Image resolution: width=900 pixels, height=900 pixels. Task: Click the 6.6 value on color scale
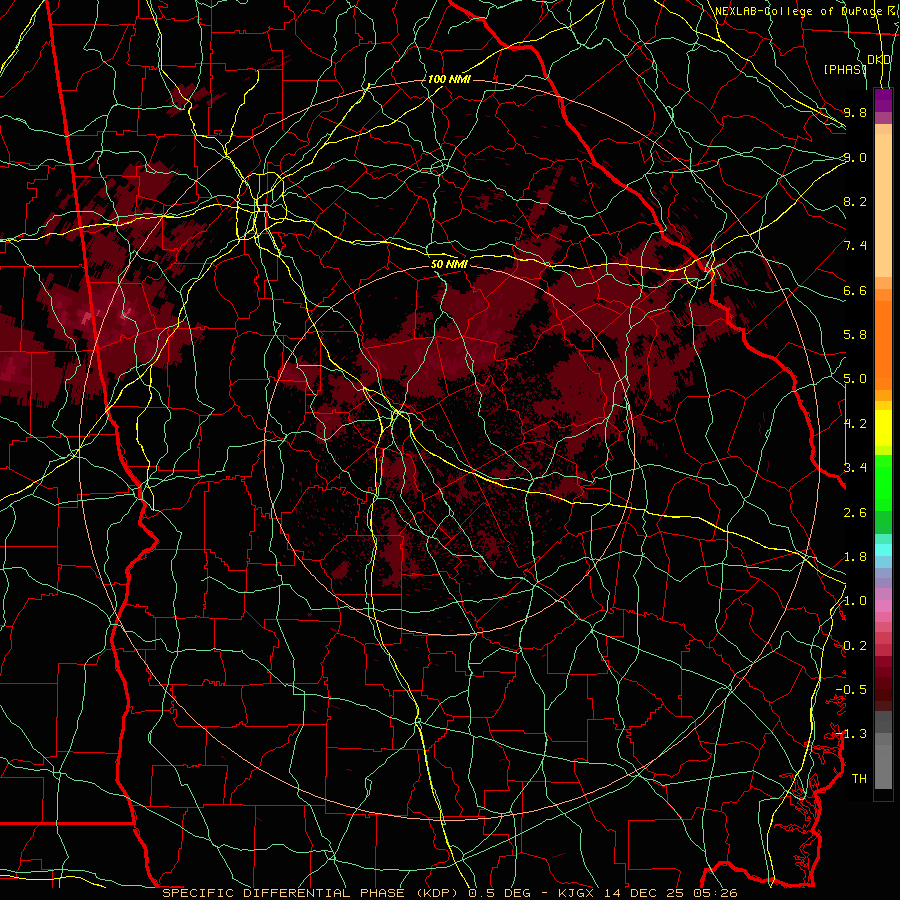[855, 290]
